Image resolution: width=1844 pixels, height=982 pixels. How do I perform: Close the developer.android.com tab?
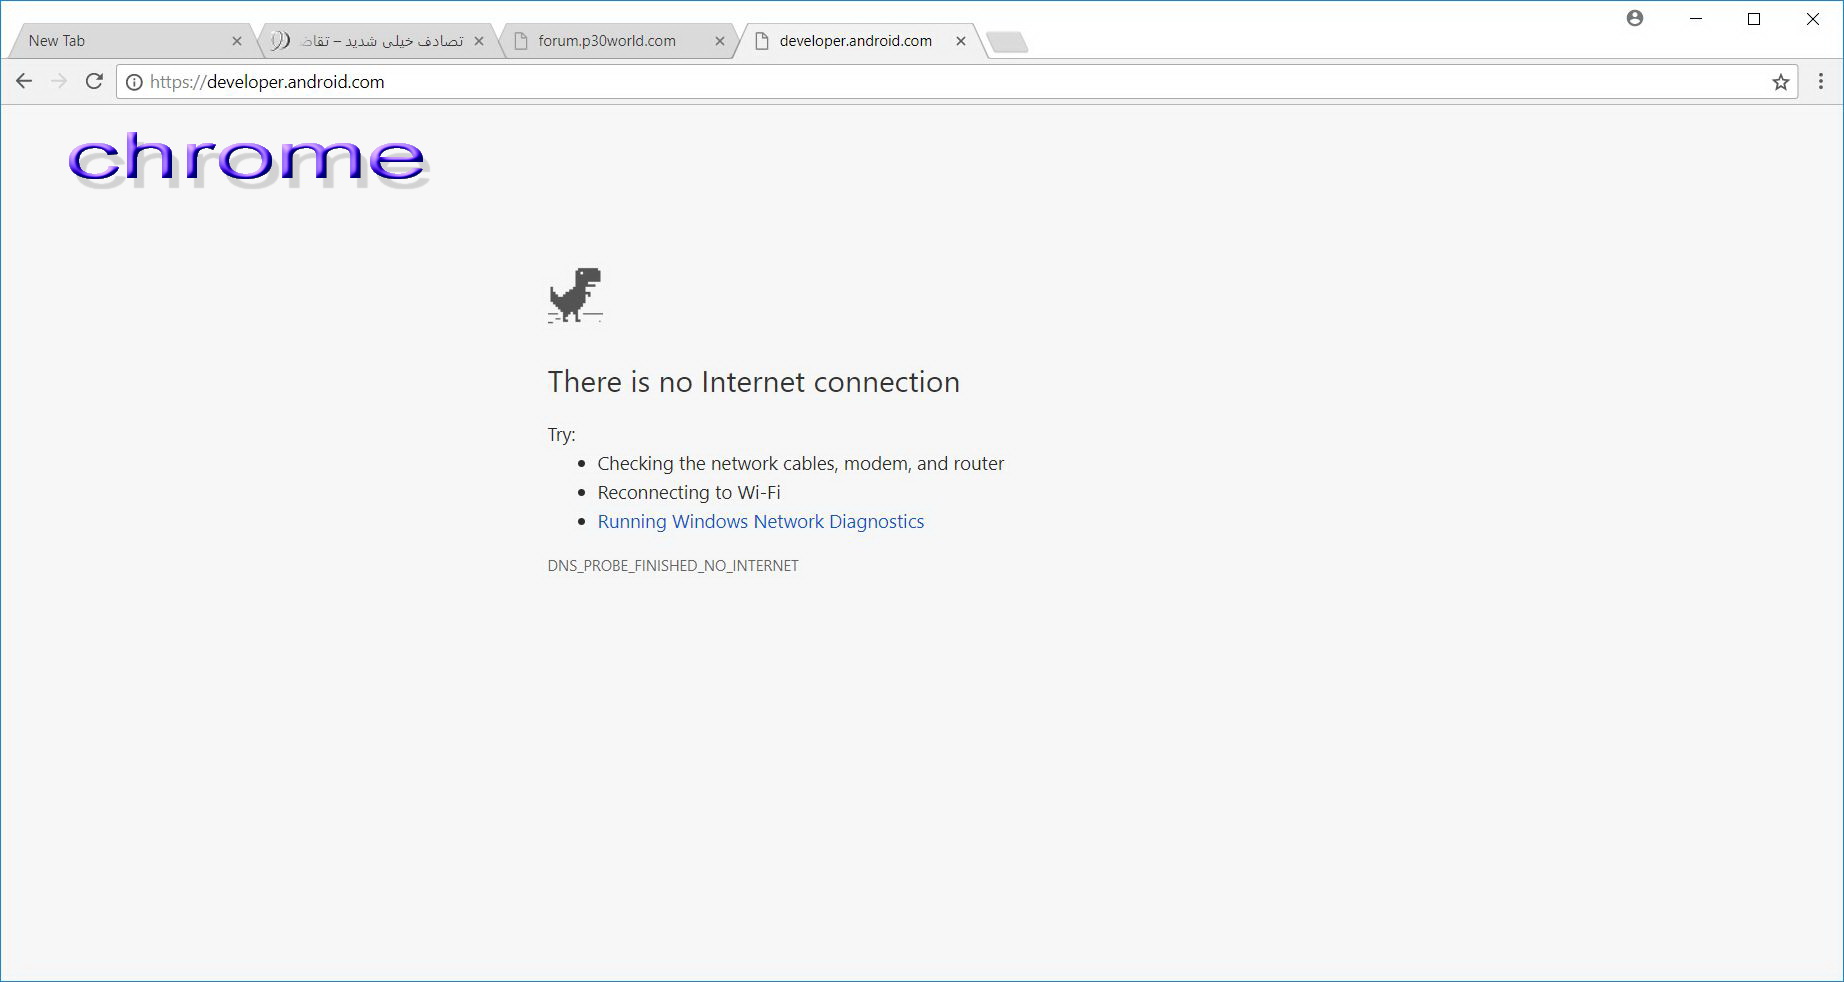[961, 41]
